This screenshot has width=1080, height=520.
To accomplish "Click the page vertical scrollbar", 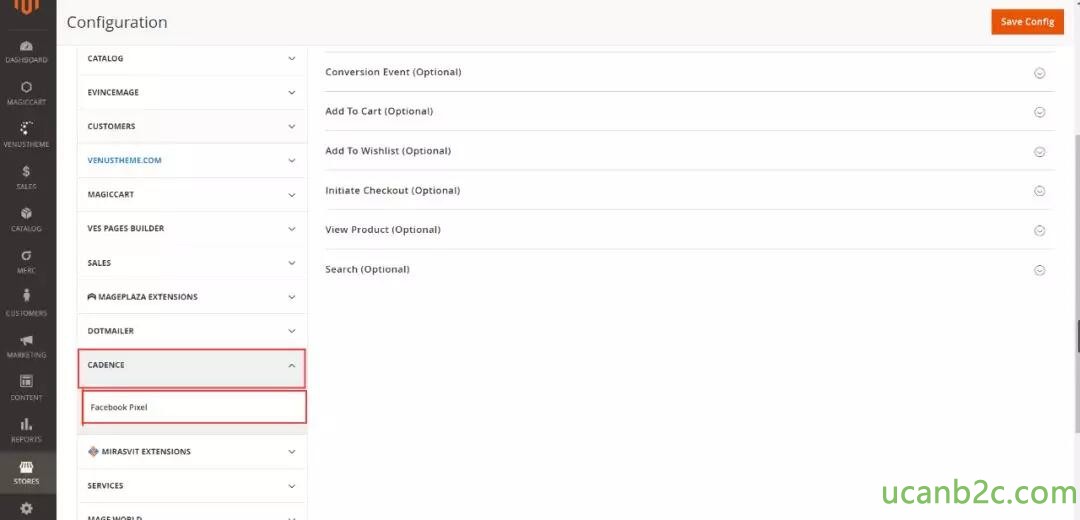I will tap(1076, 285).
